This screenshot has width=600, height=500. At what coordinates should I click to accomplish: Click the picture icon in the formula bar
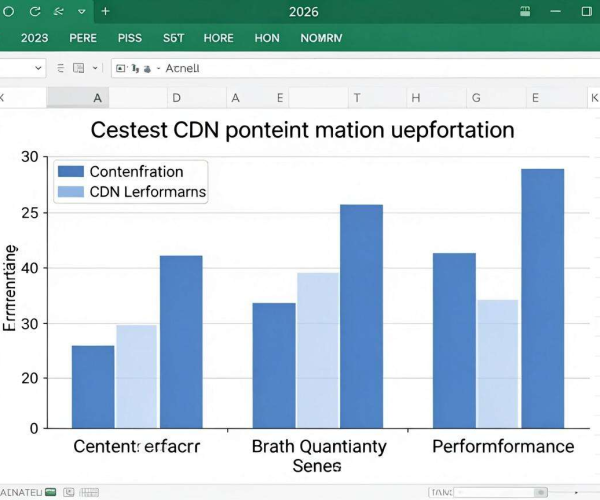tap(121, 68)
